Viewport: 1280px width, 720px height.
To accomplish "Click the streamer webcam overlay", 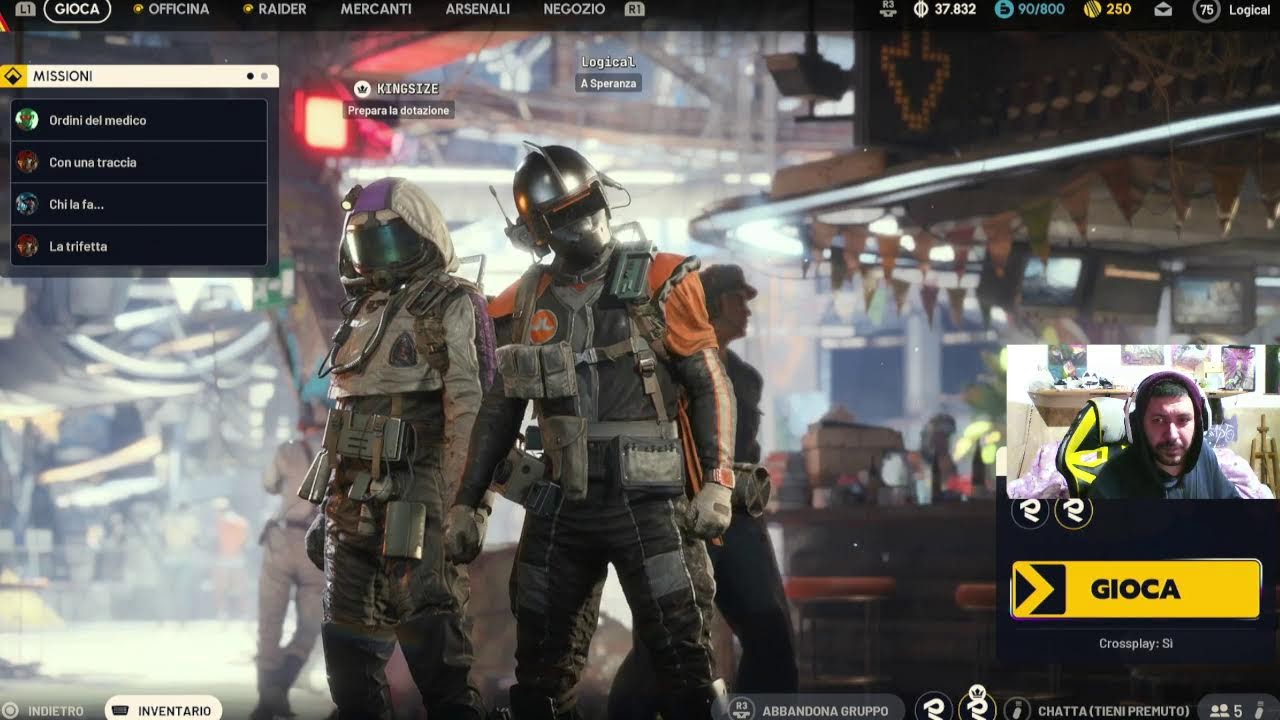I will tap(1142, 422).
